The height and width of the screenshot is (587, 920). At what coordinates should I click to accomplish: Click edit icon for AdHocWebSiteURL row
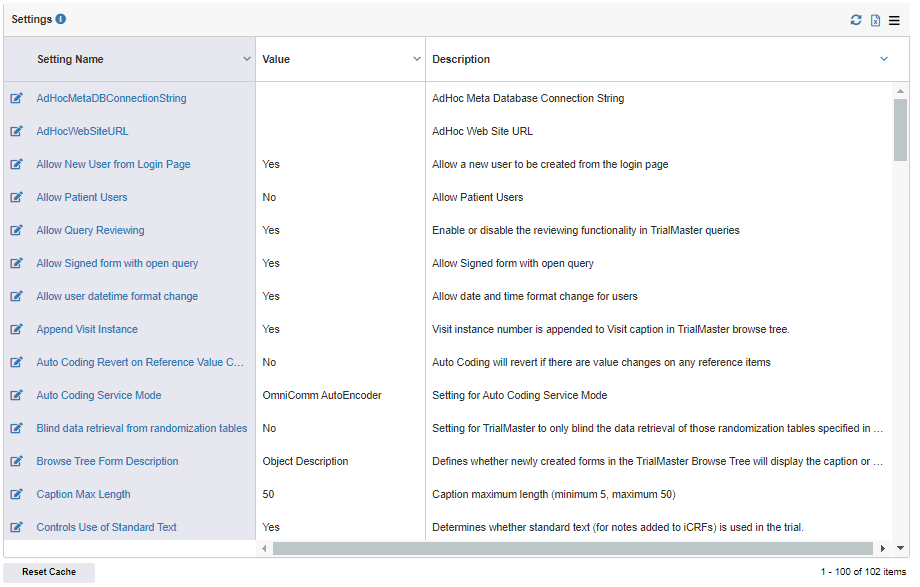(16, 131)
